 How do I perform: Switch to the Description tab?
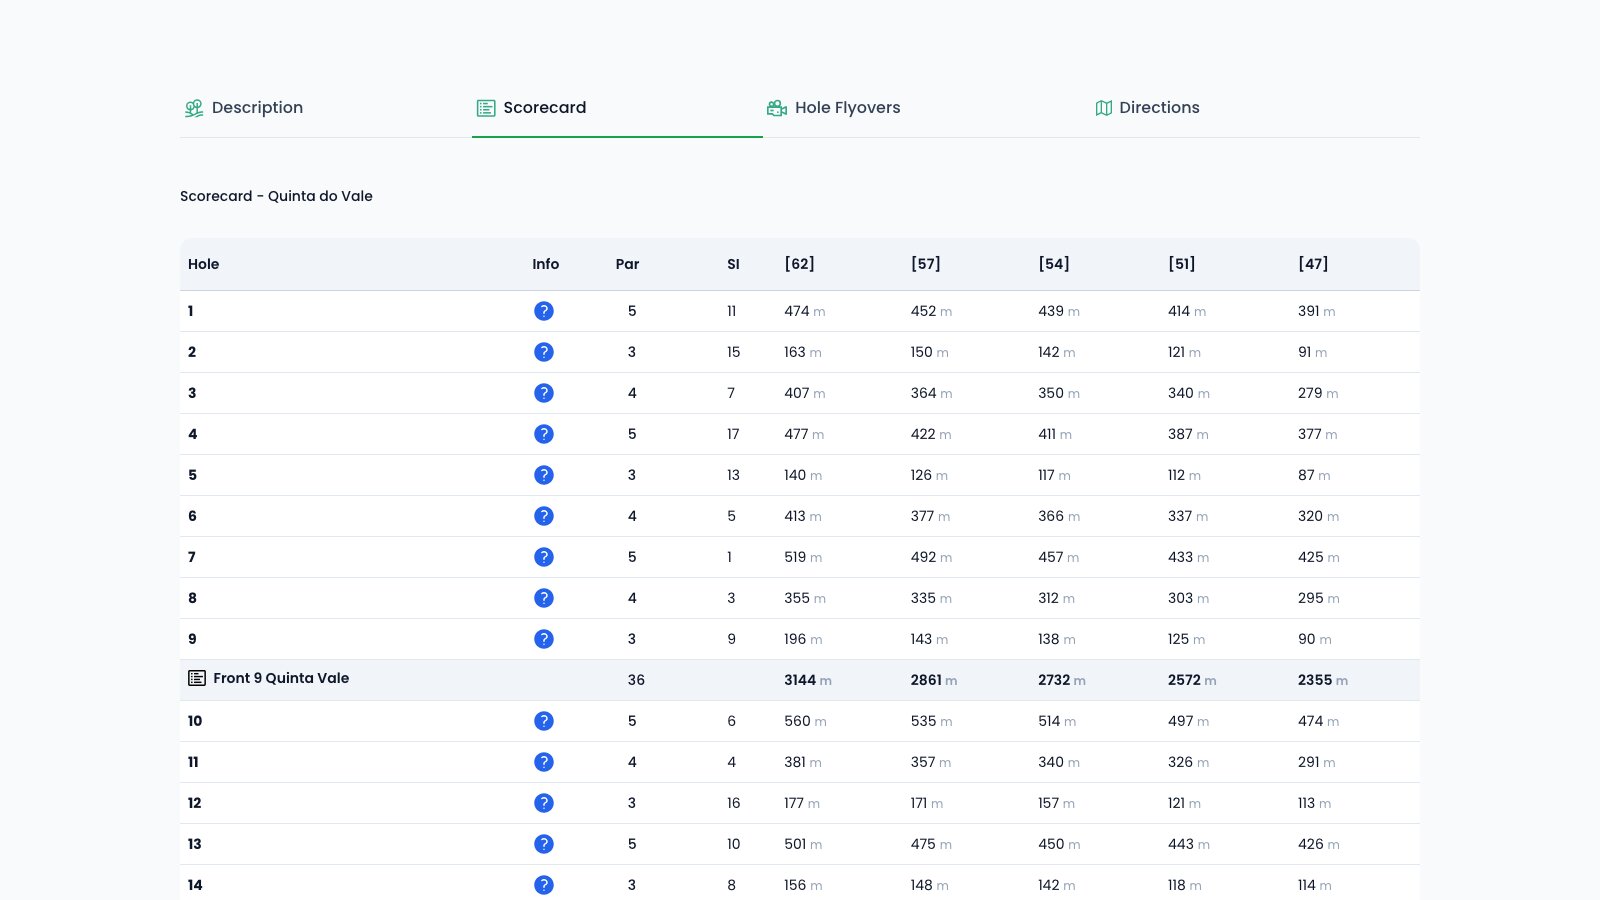click(x=244, y=108)
